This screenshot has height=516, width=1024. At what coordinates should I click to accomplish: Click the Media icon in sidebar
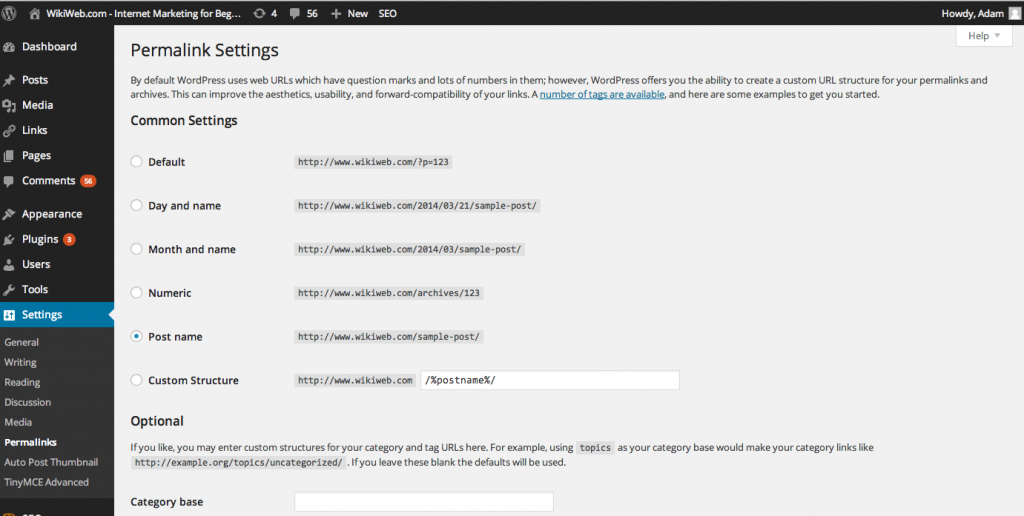click(x=9, y=105)
